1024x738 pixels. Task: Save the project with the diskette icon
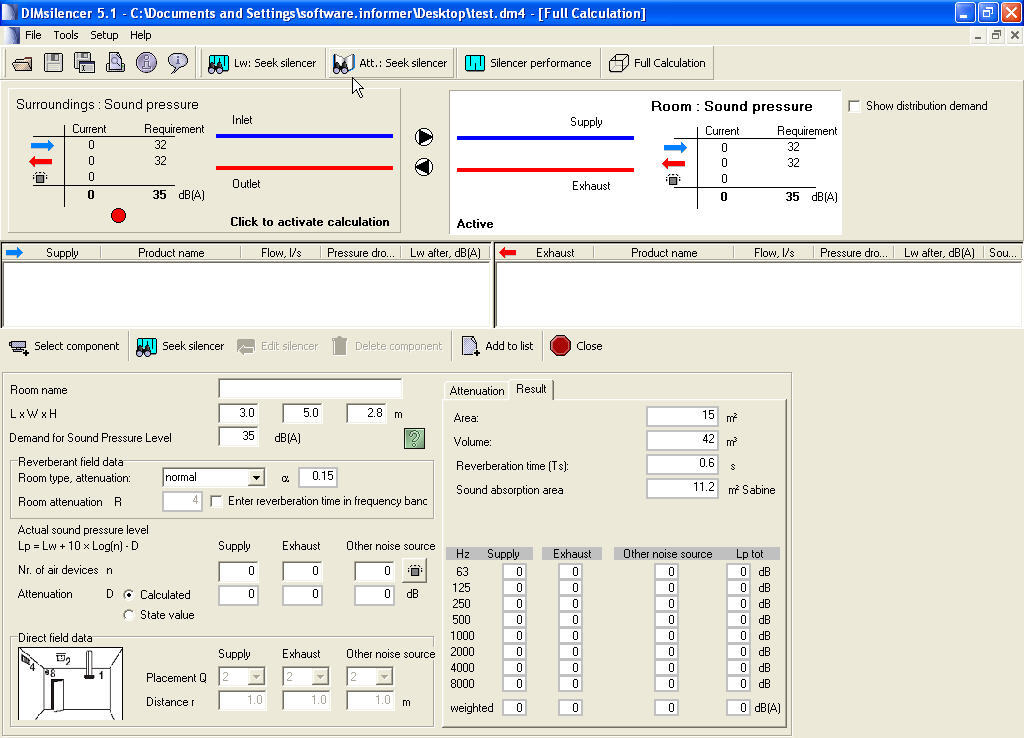(x=52, y=62)
